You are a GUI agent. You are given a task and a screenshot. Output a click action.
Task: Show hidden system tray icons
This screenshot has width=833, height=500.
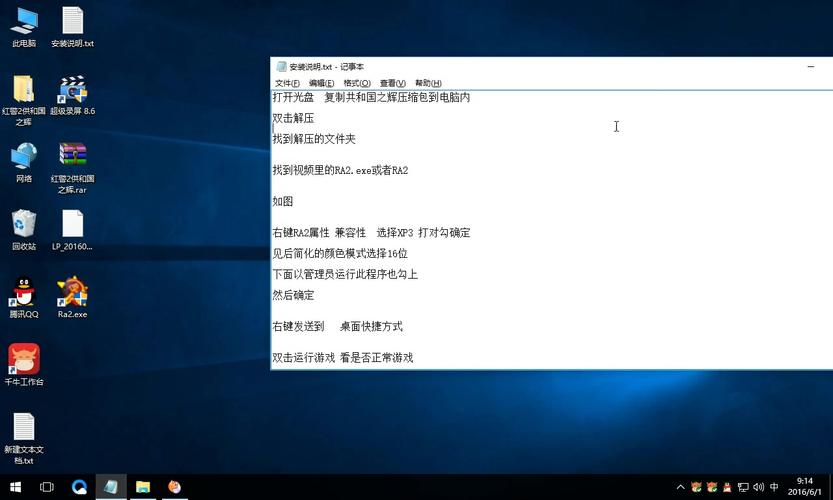point(680,487)
